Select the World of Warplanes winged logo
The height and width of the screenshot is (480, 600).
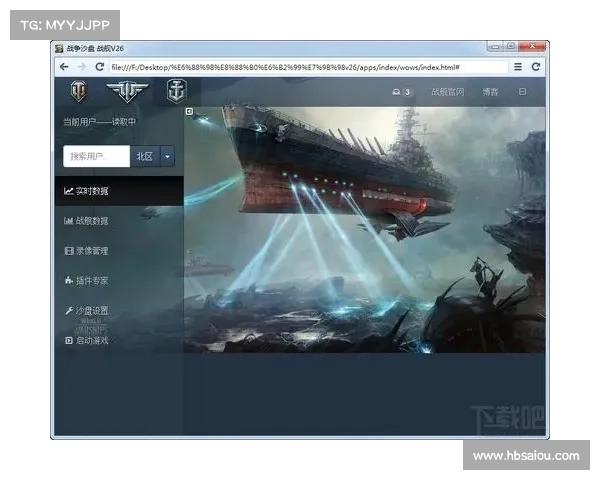coord(127,92)
